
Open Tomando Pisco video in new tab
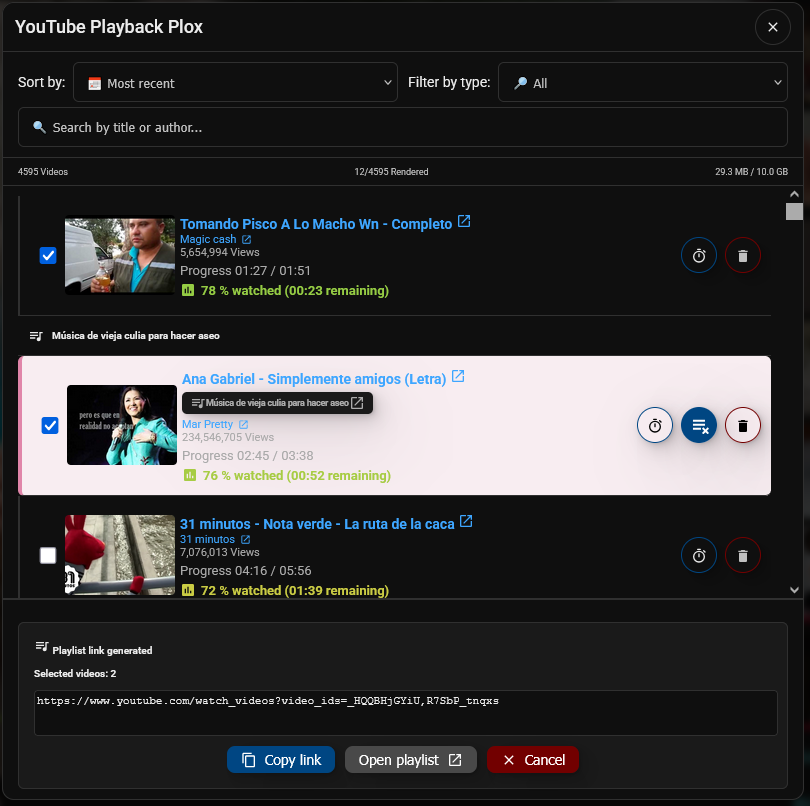[463, 222]
